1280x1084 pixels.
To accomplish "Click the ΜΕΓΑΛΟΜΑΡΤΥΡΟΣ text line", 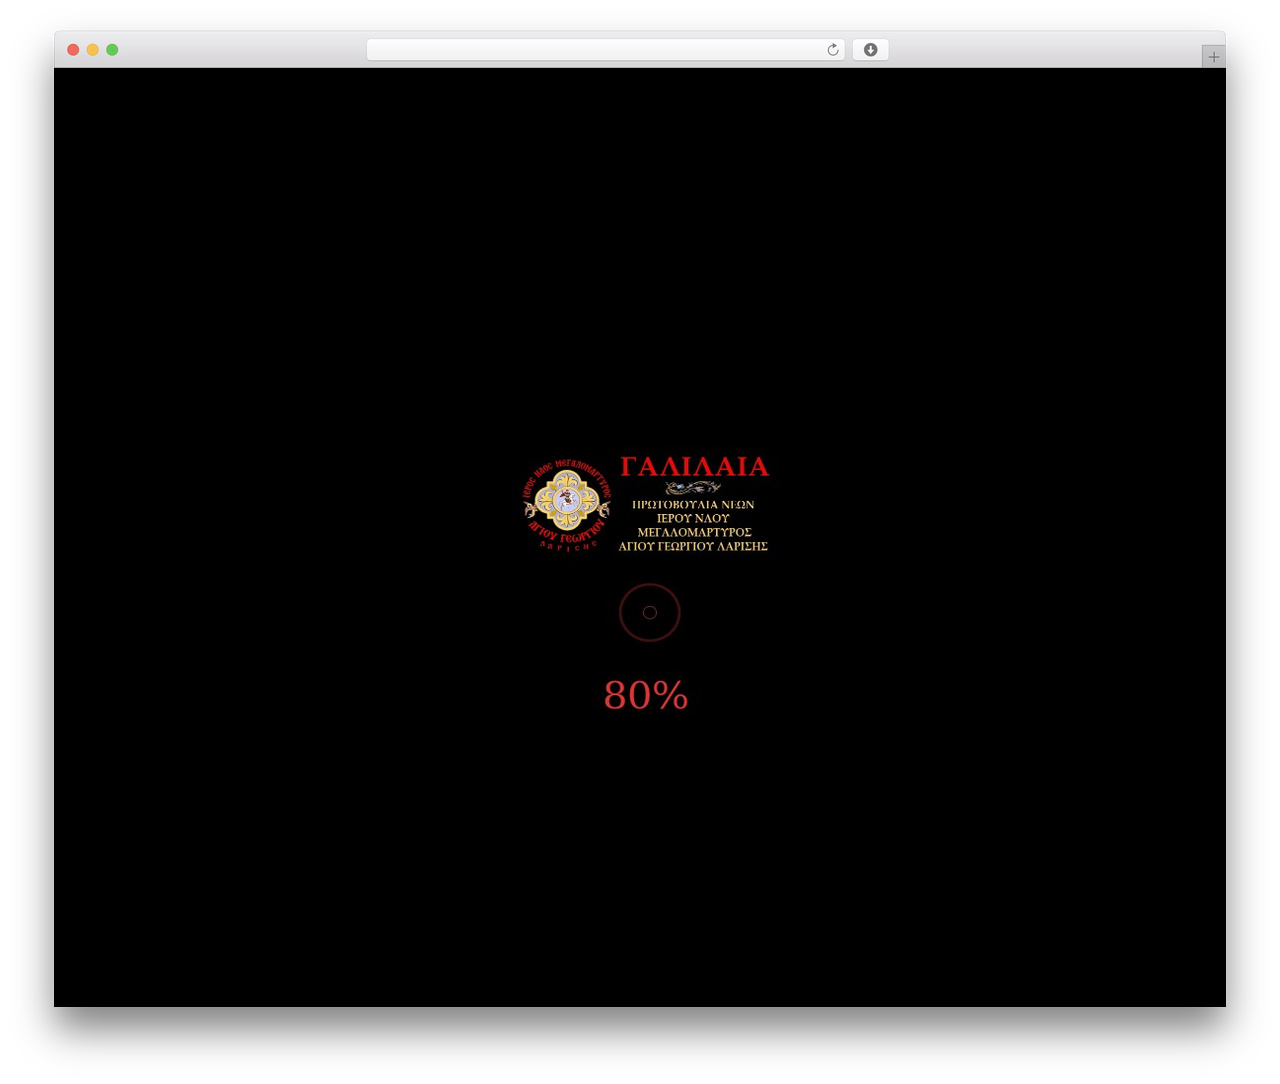I will (x=694, y=533).
